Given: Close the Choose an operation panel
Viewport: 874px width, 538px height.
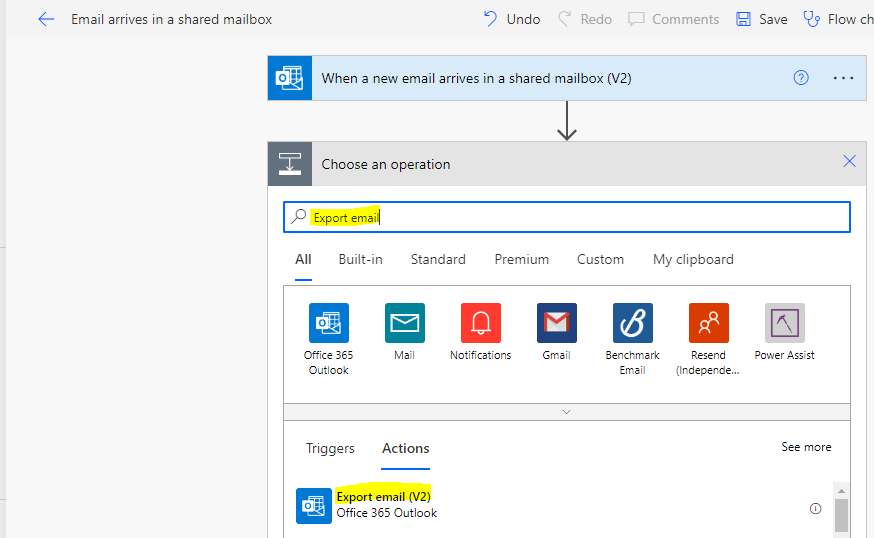Looking at the screenshot, I should point(849,162).
